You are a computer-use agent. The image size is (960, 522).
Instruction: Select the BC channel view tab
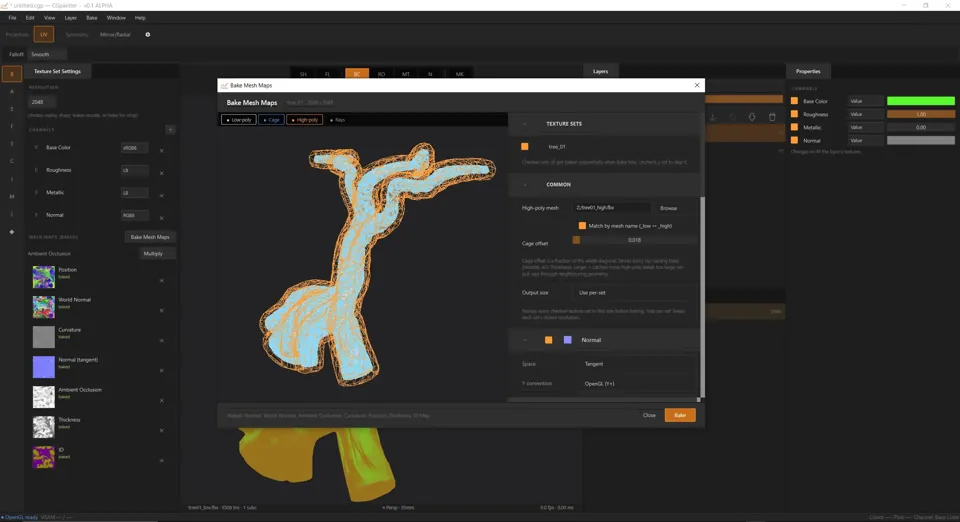tap(357, 73)
